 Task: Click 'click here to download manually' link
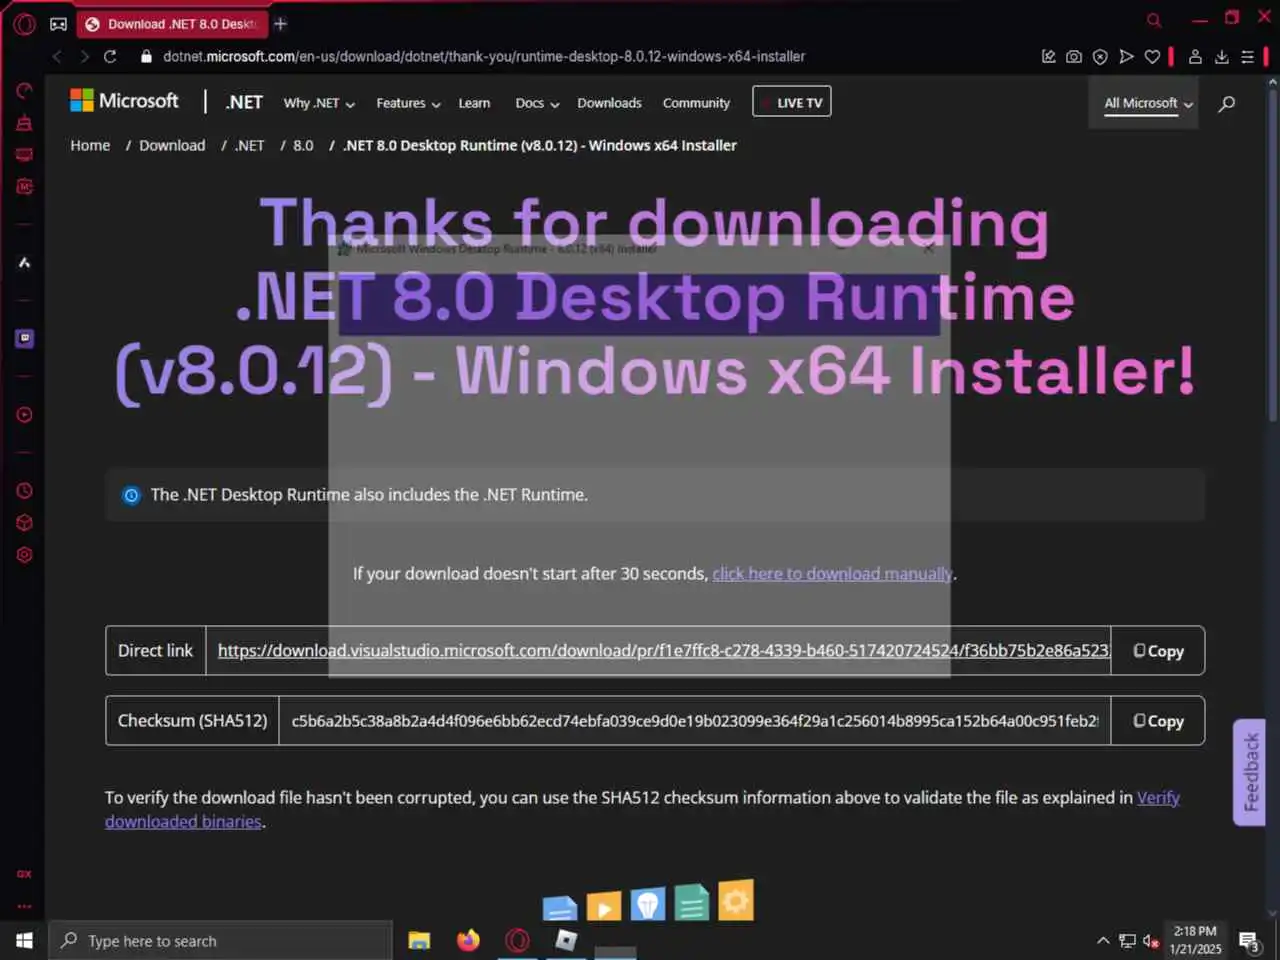click(x=832, y=574)
